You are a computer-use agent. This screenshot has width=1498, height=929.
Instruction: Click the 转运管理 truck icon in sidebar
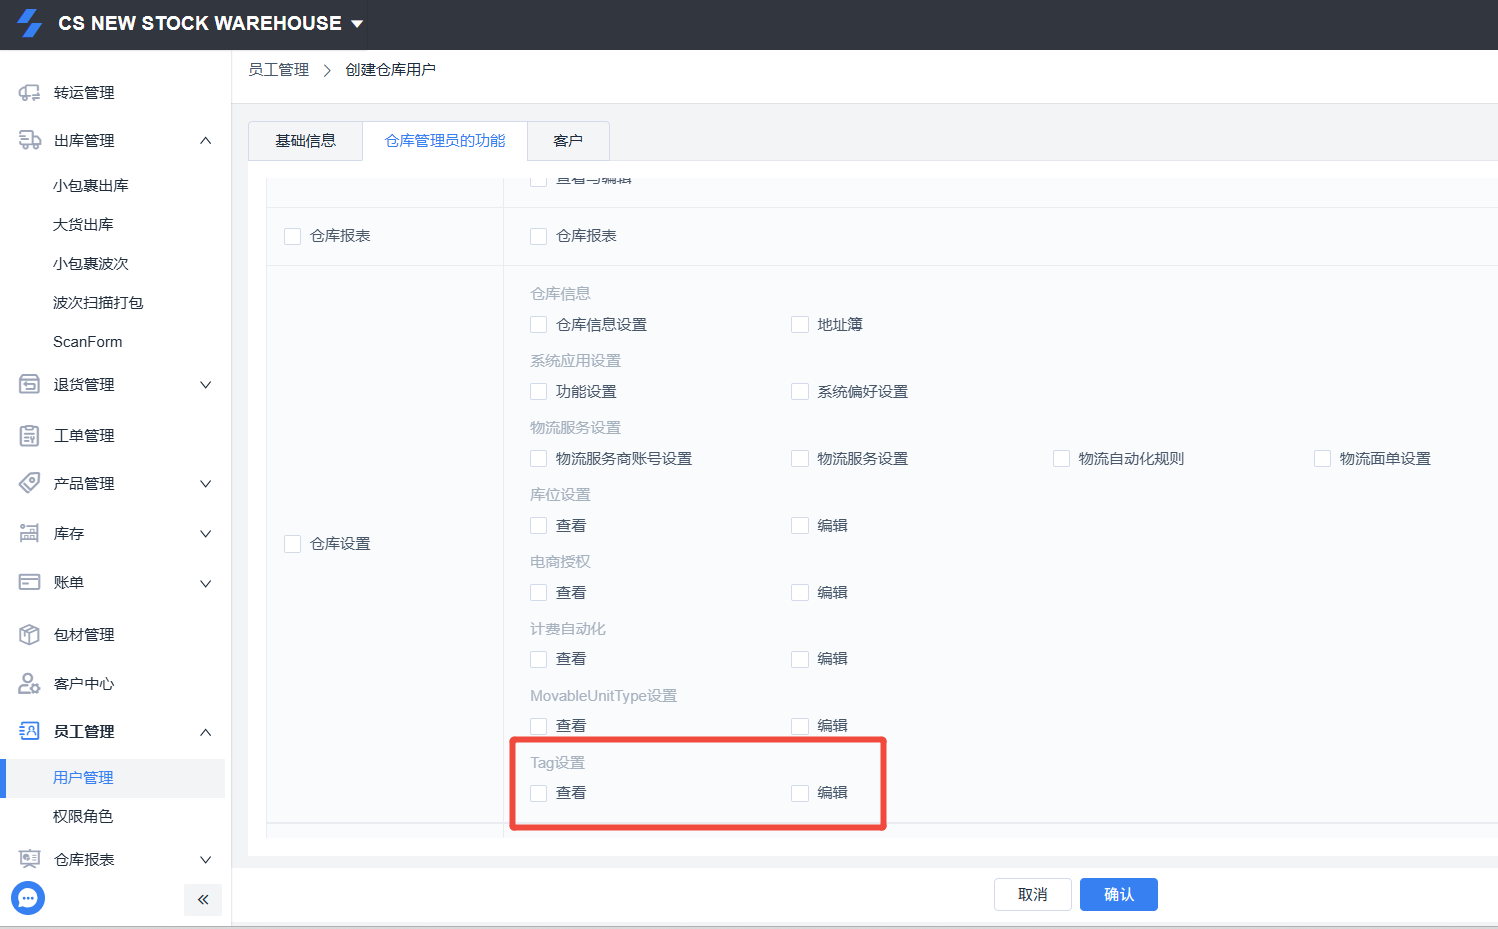(x=29, y=93)
